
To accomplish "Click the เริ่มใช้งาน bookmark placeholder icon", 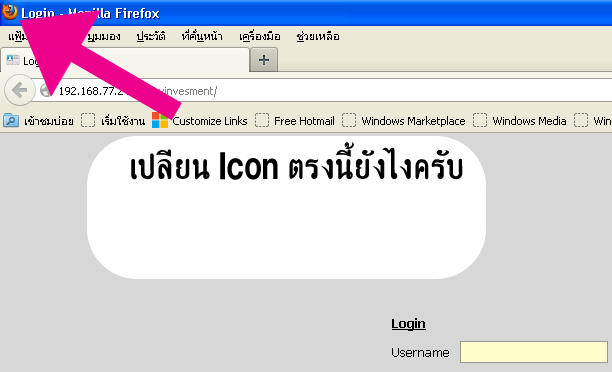I will [88, 120].
